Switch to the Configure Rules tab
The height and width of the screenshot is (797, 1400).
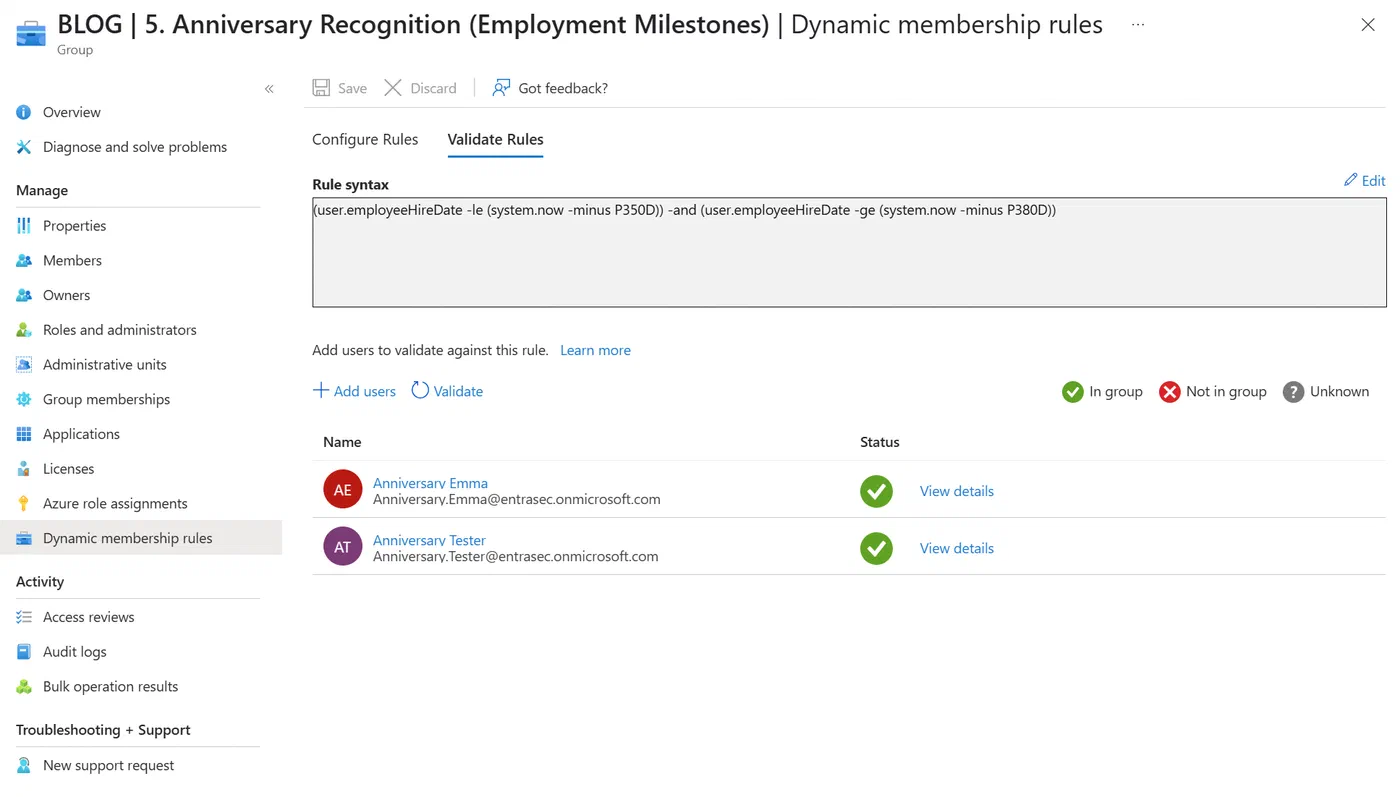click(365, 139)
